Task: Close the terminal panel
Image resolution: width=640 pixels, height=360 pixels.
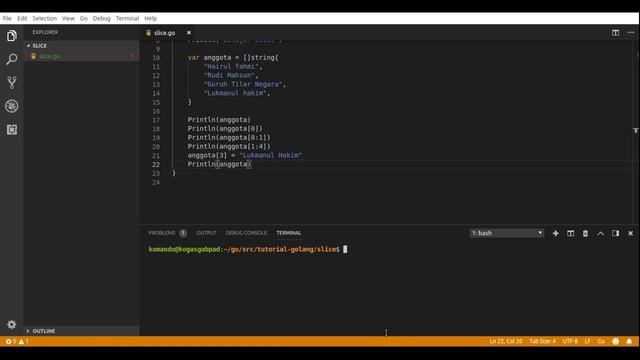Action: click(630, 233)
